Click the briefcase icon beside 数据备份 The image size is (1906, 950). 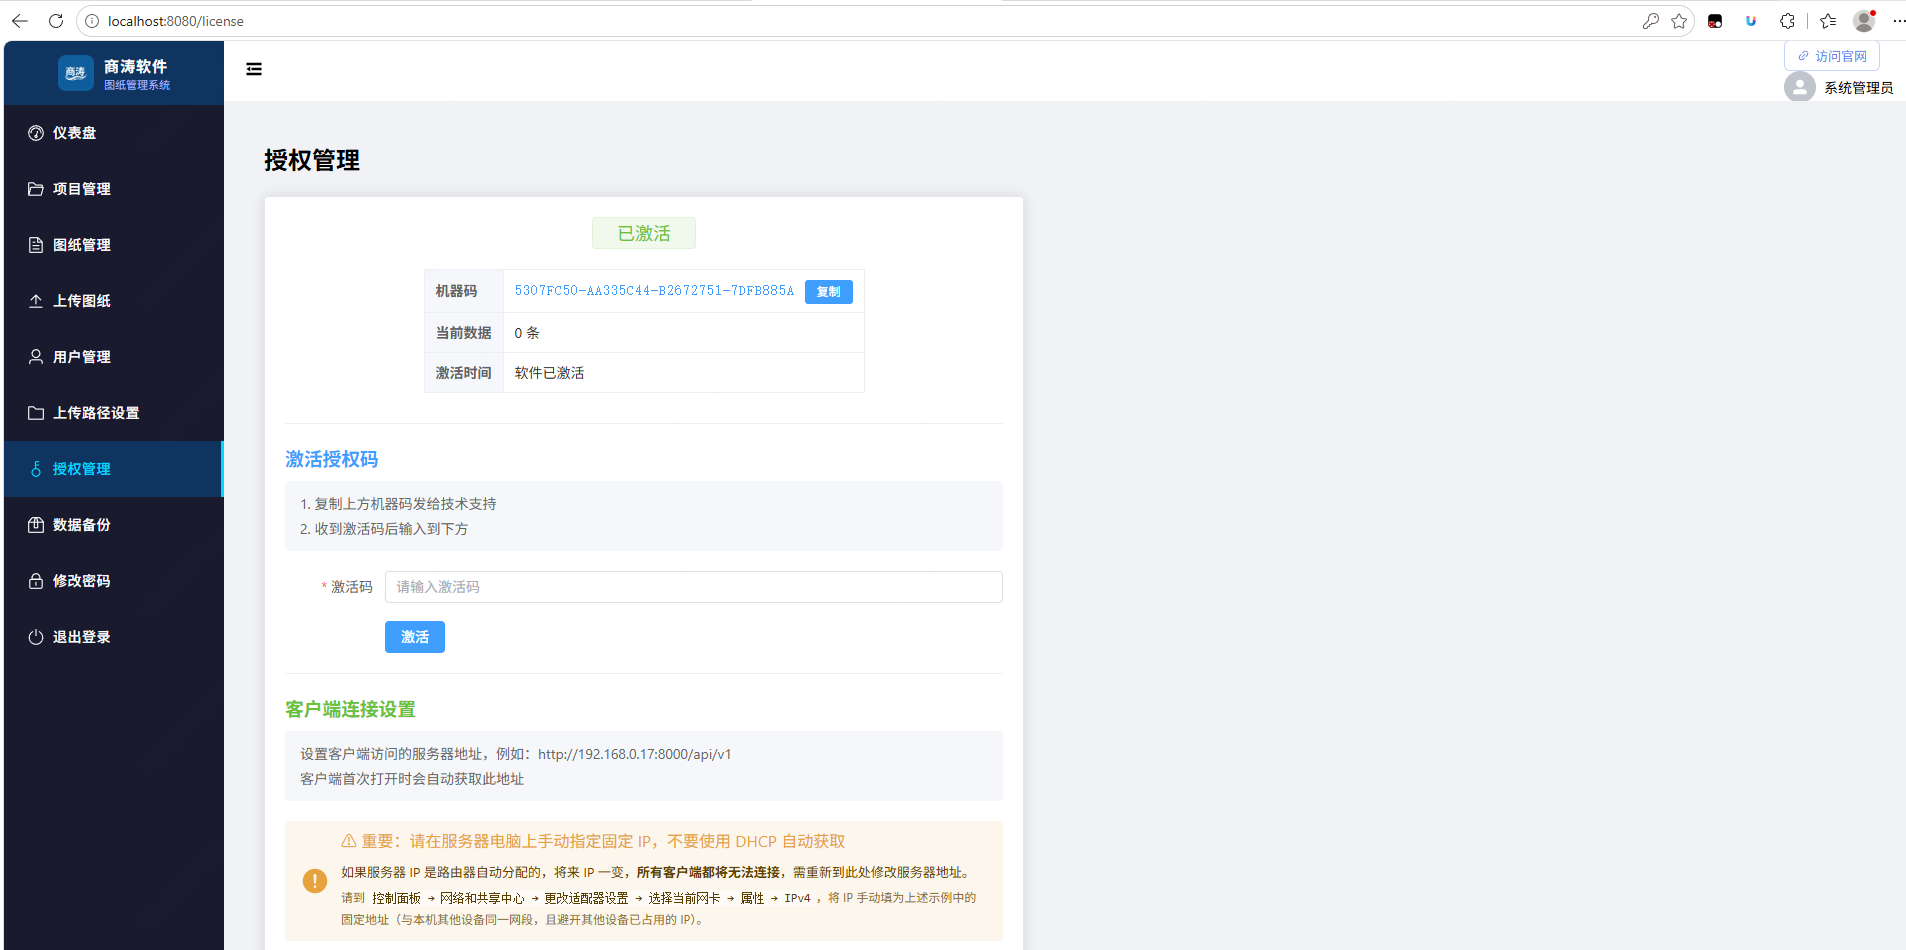[36, 525]
